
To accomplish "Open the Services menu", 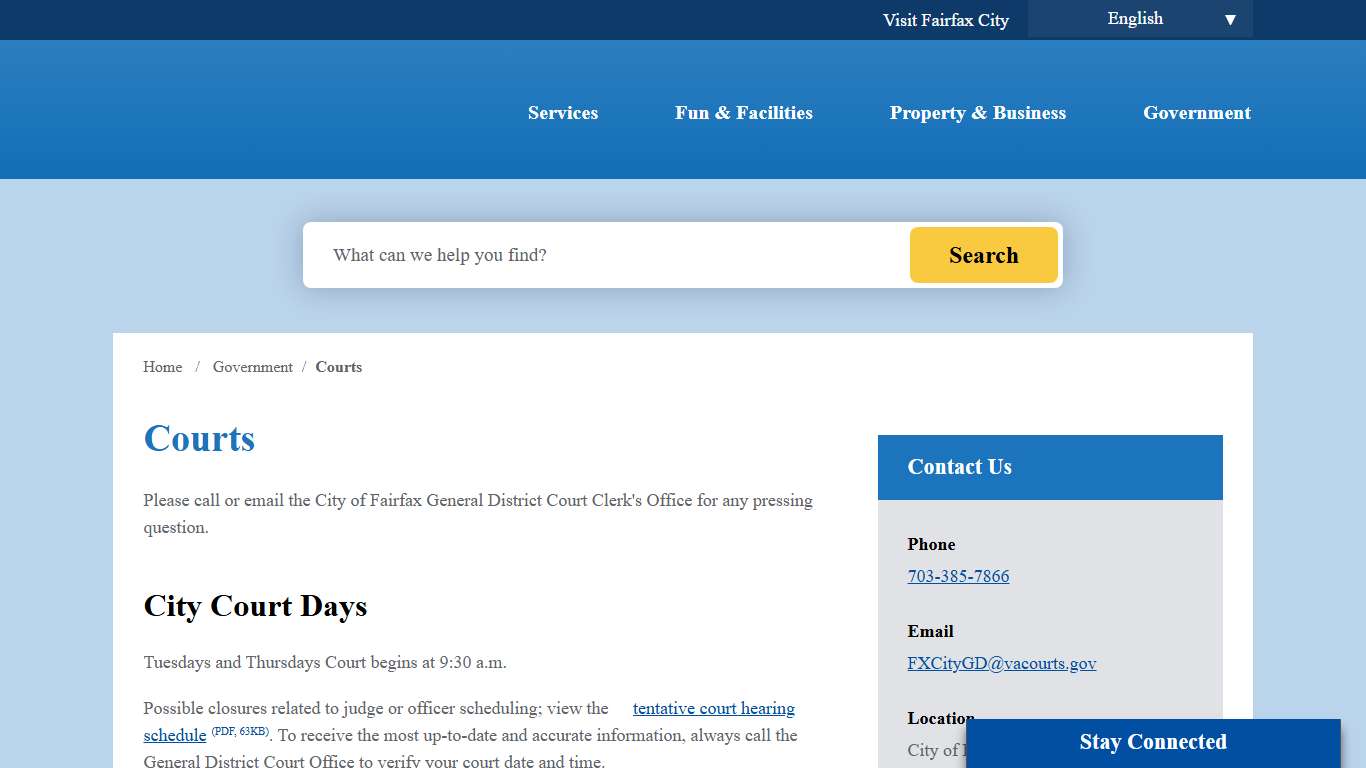I will tap(563, 113).
